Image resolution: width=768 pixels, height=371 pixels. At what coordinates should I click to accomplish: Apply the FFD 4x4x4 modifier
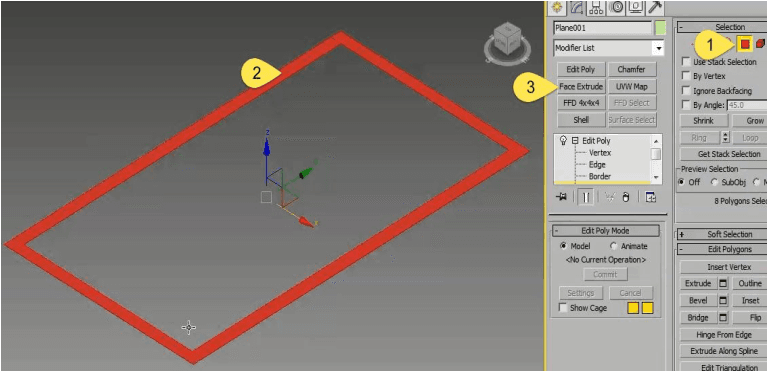(x=581, y=103)
